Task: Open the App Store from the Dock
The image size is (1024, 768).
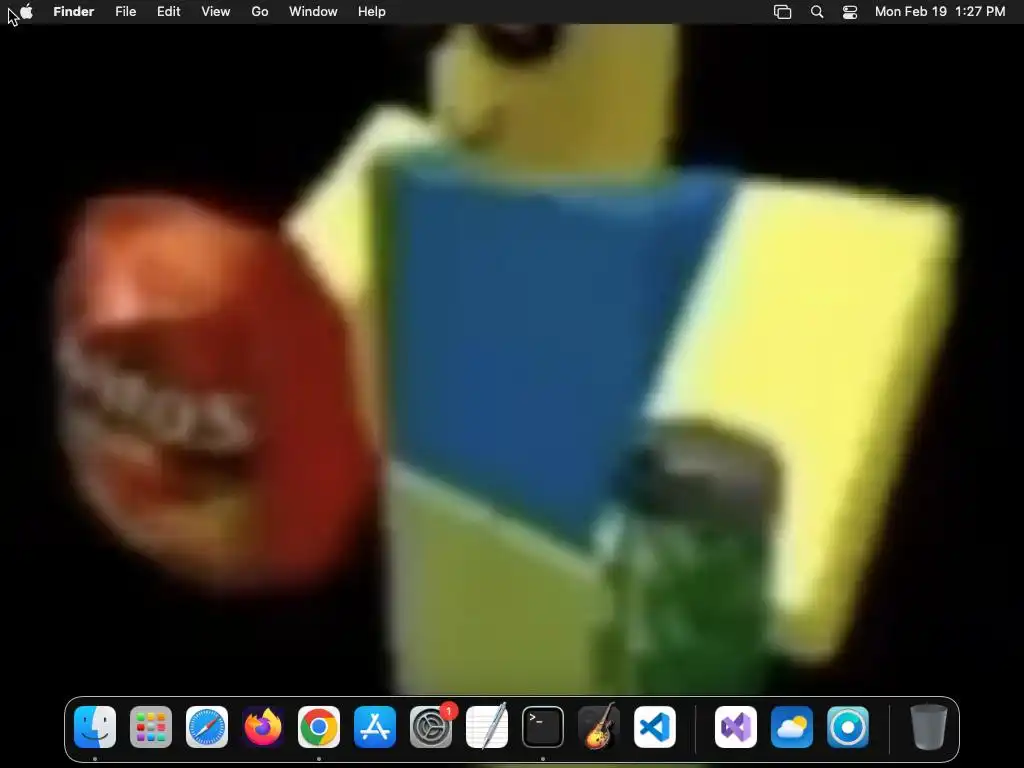Action: coord(375,727)
